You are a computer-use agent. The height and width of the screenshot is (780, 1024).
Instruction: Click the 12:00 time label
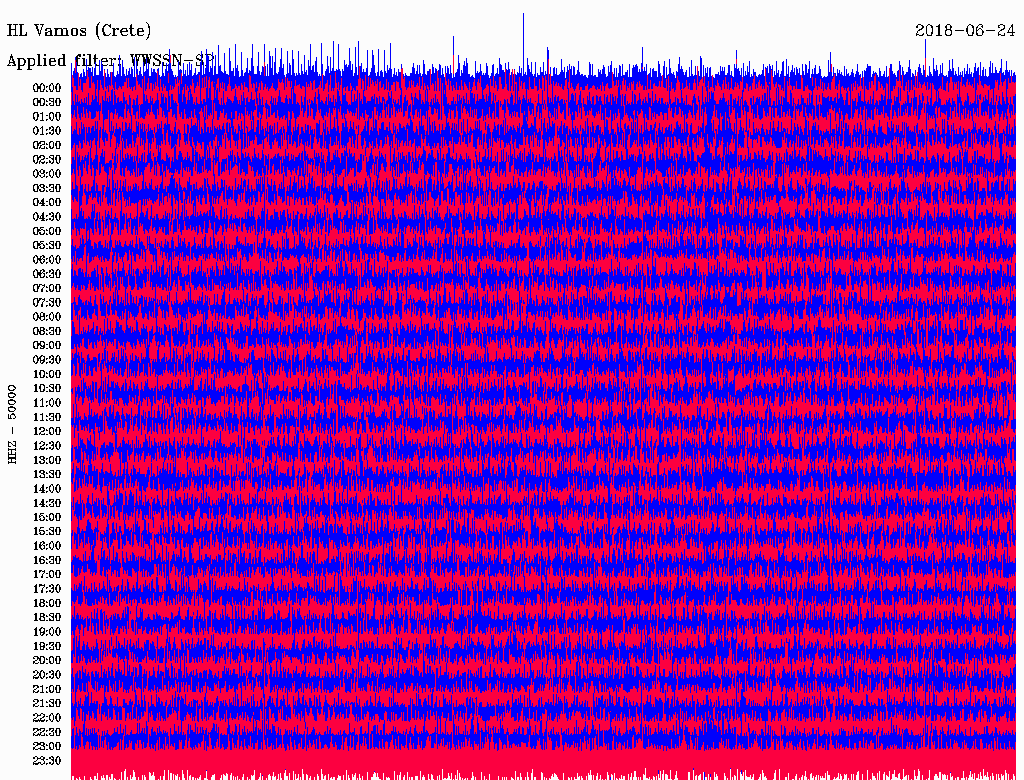tap(47, 432)
